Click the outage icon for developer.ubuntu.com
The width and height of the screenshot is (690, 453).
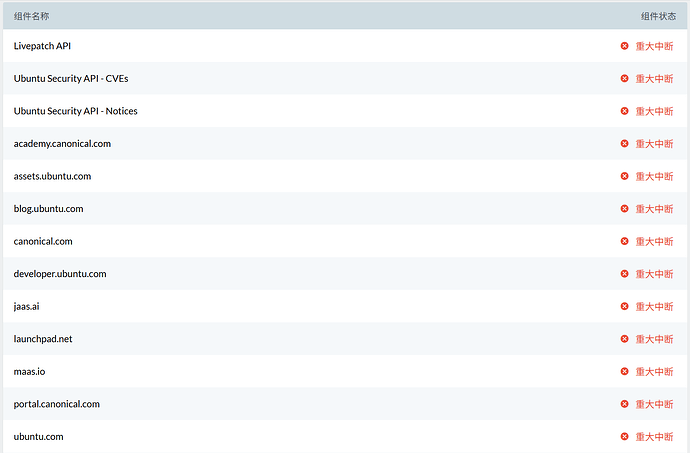coord(624,274)
